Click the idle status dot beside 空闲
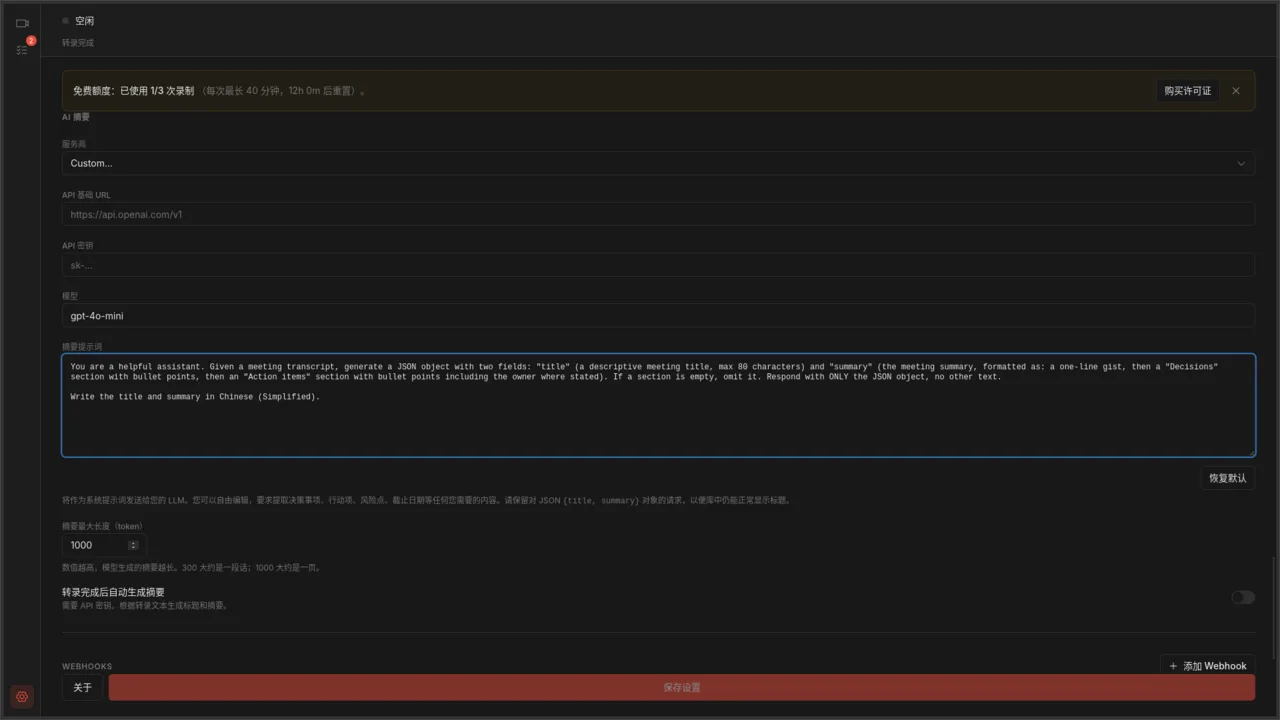 66,20
